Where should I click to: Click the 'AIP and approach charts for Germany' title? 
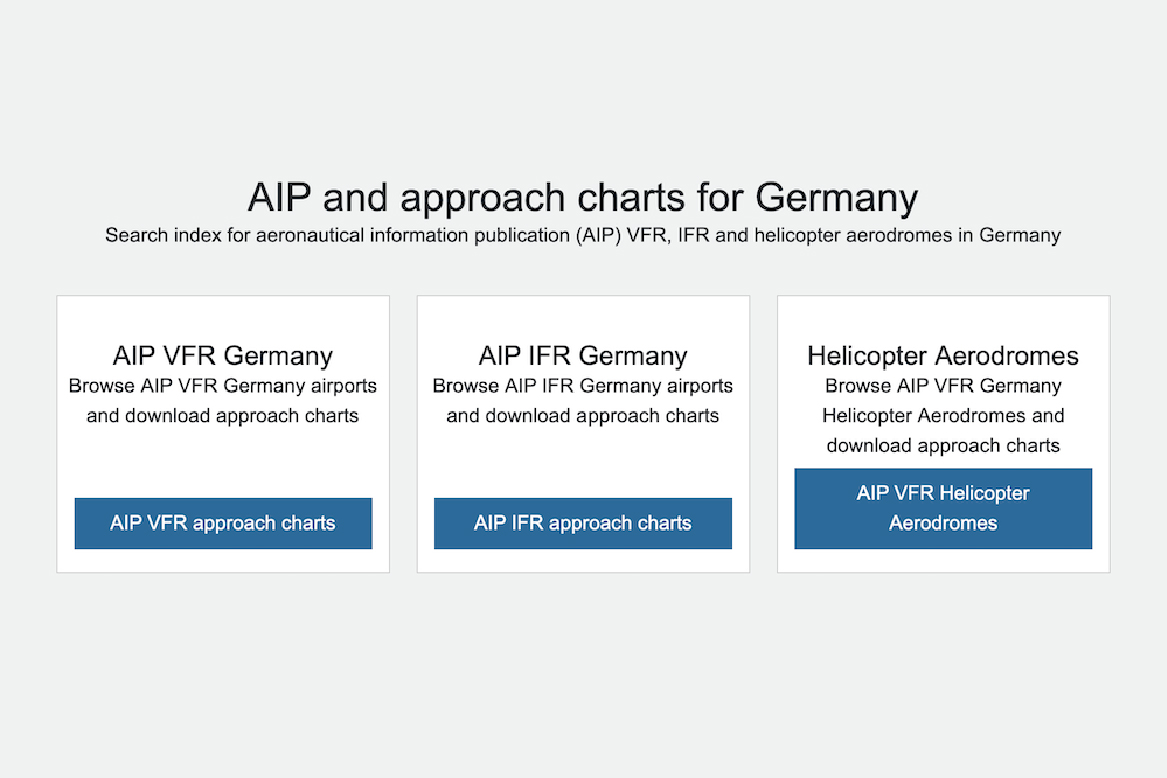pyautogui.click(x=583, y=198)
